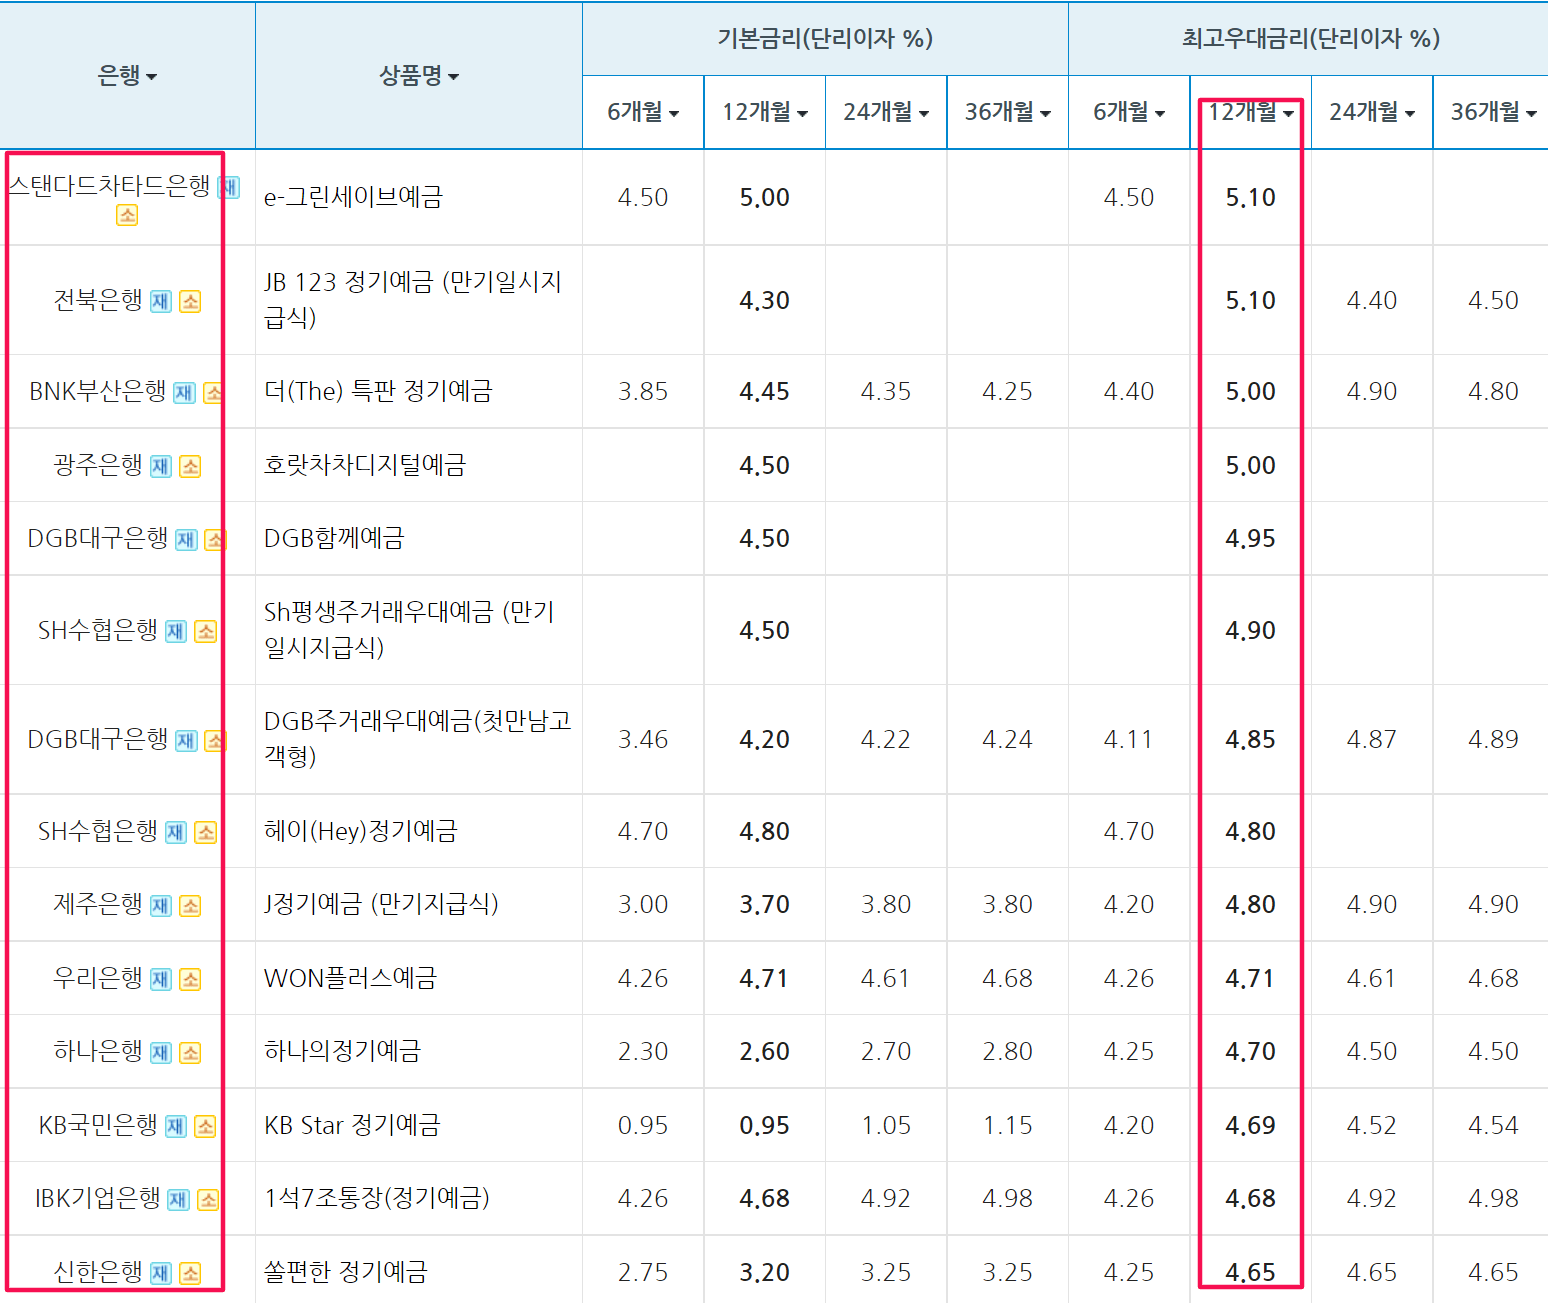Click the 소 badge beside KB국민은행
1548x1303 pixels.
coord(205,1126)
